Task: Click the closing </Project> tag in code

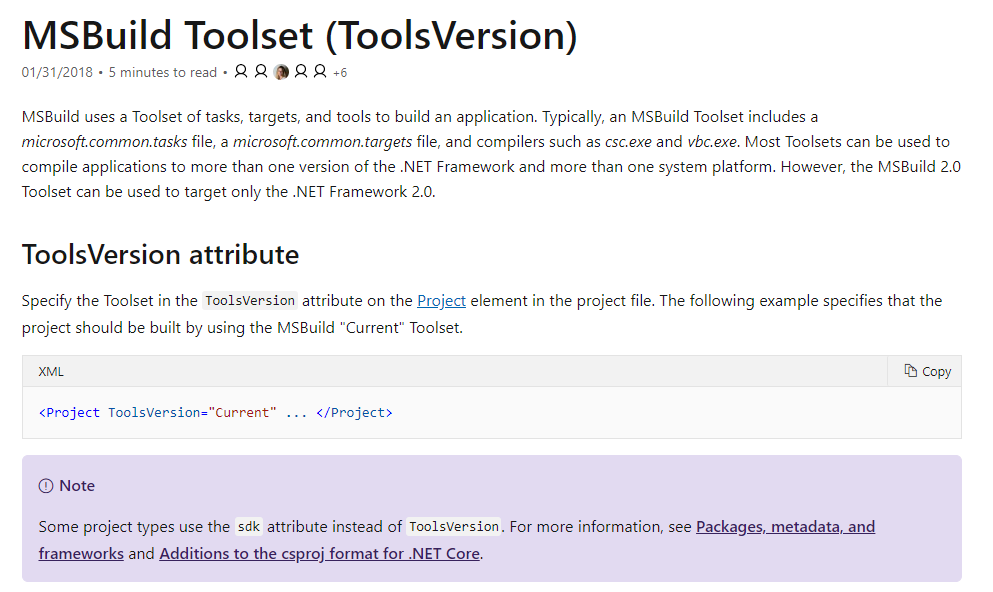Action: [x=354, y=413]
